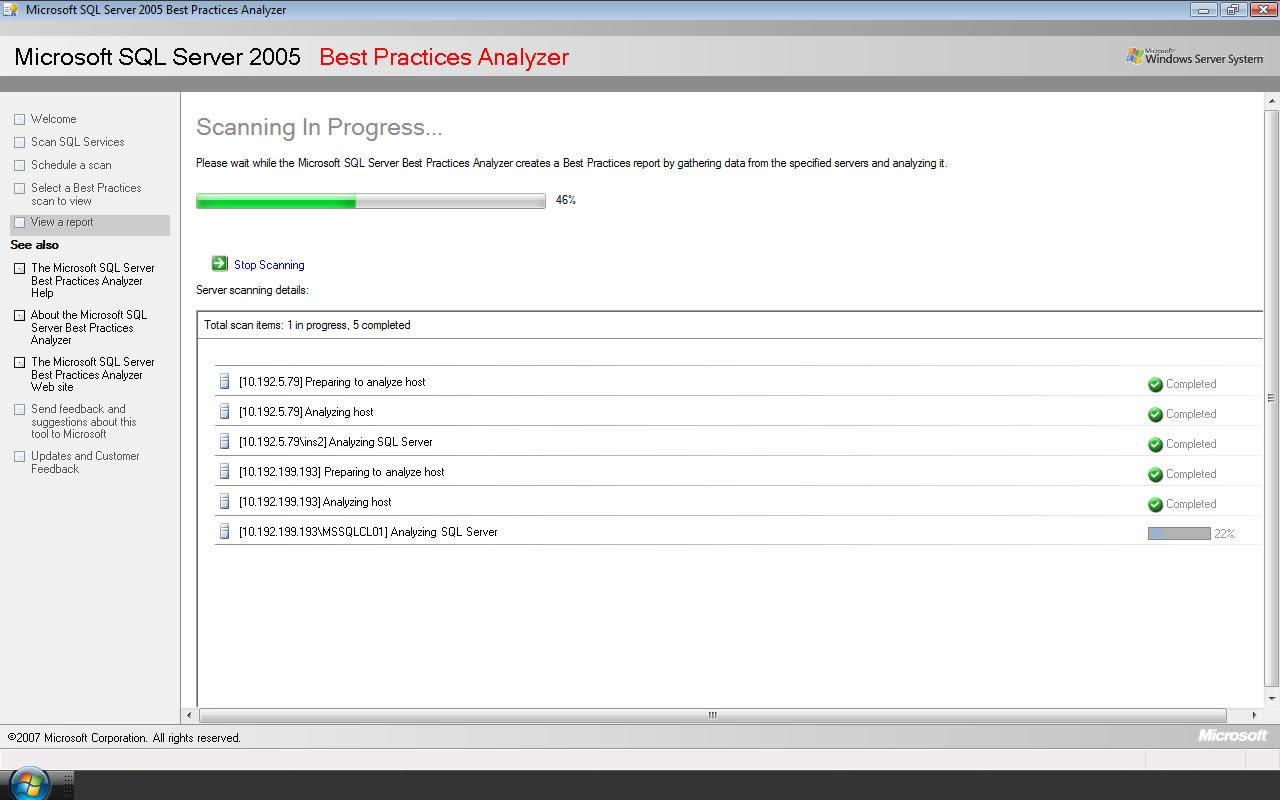This screenshot has height=800, width=1280.
Task: Open the Scan SQL Services step
Action: [77, 142]
